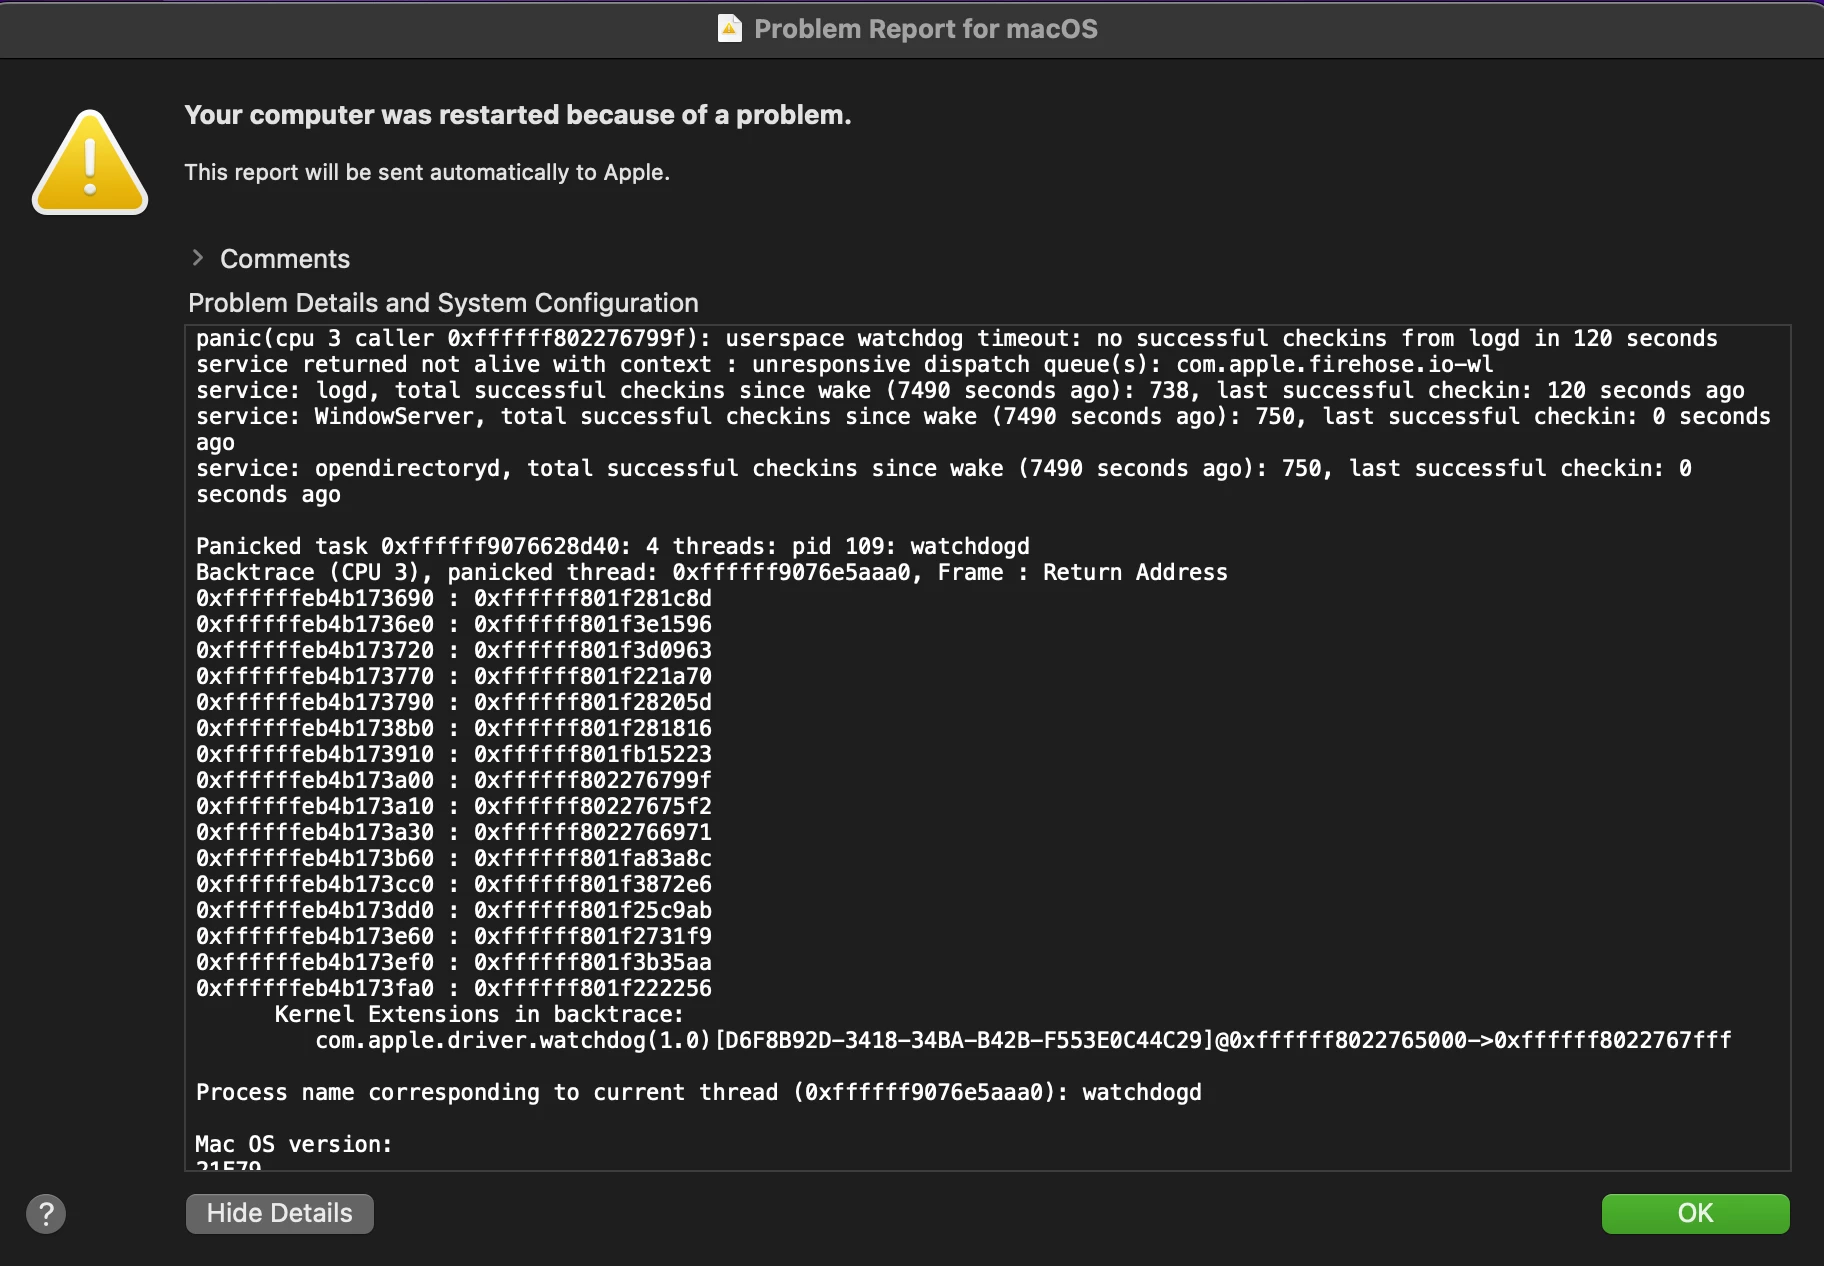Viewport: 1824px width, 1266px height.
Task: Click backtrace row 0xffffffeb4b173cc0
Action: coord(453,885)
